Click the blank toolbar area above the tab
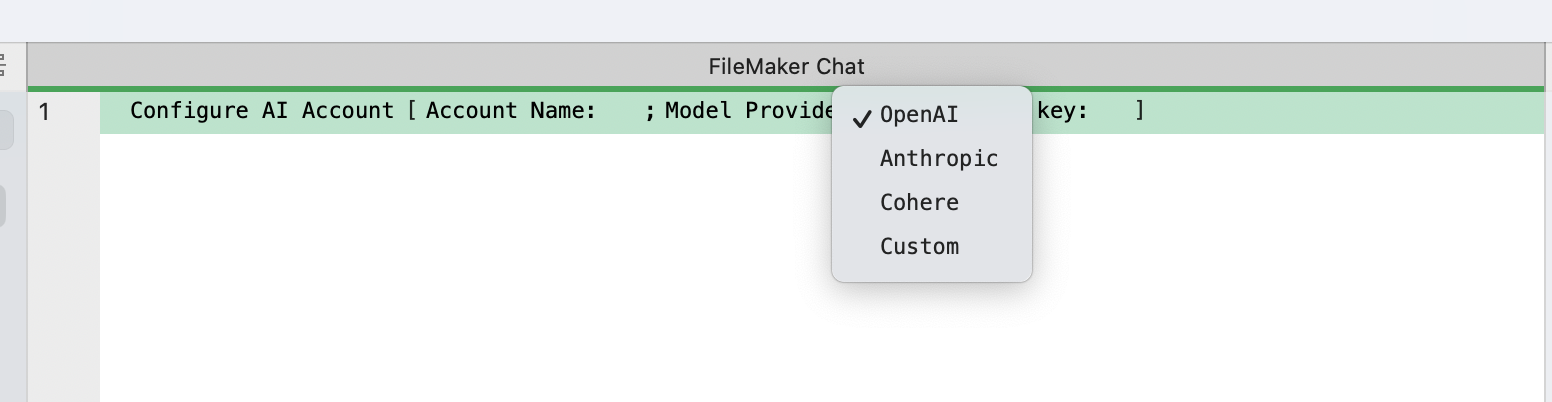Screen dimensions: 1552x402 (776, 20)
